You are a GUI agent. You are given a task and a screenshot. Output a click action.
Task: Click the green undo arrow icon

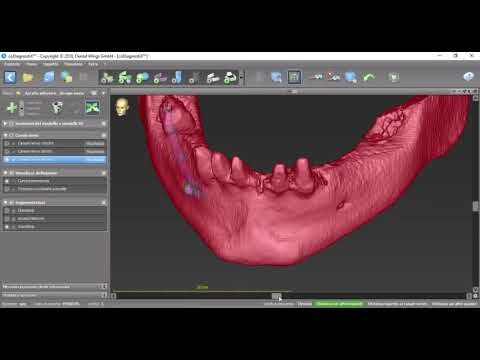[x=369, y=77]
